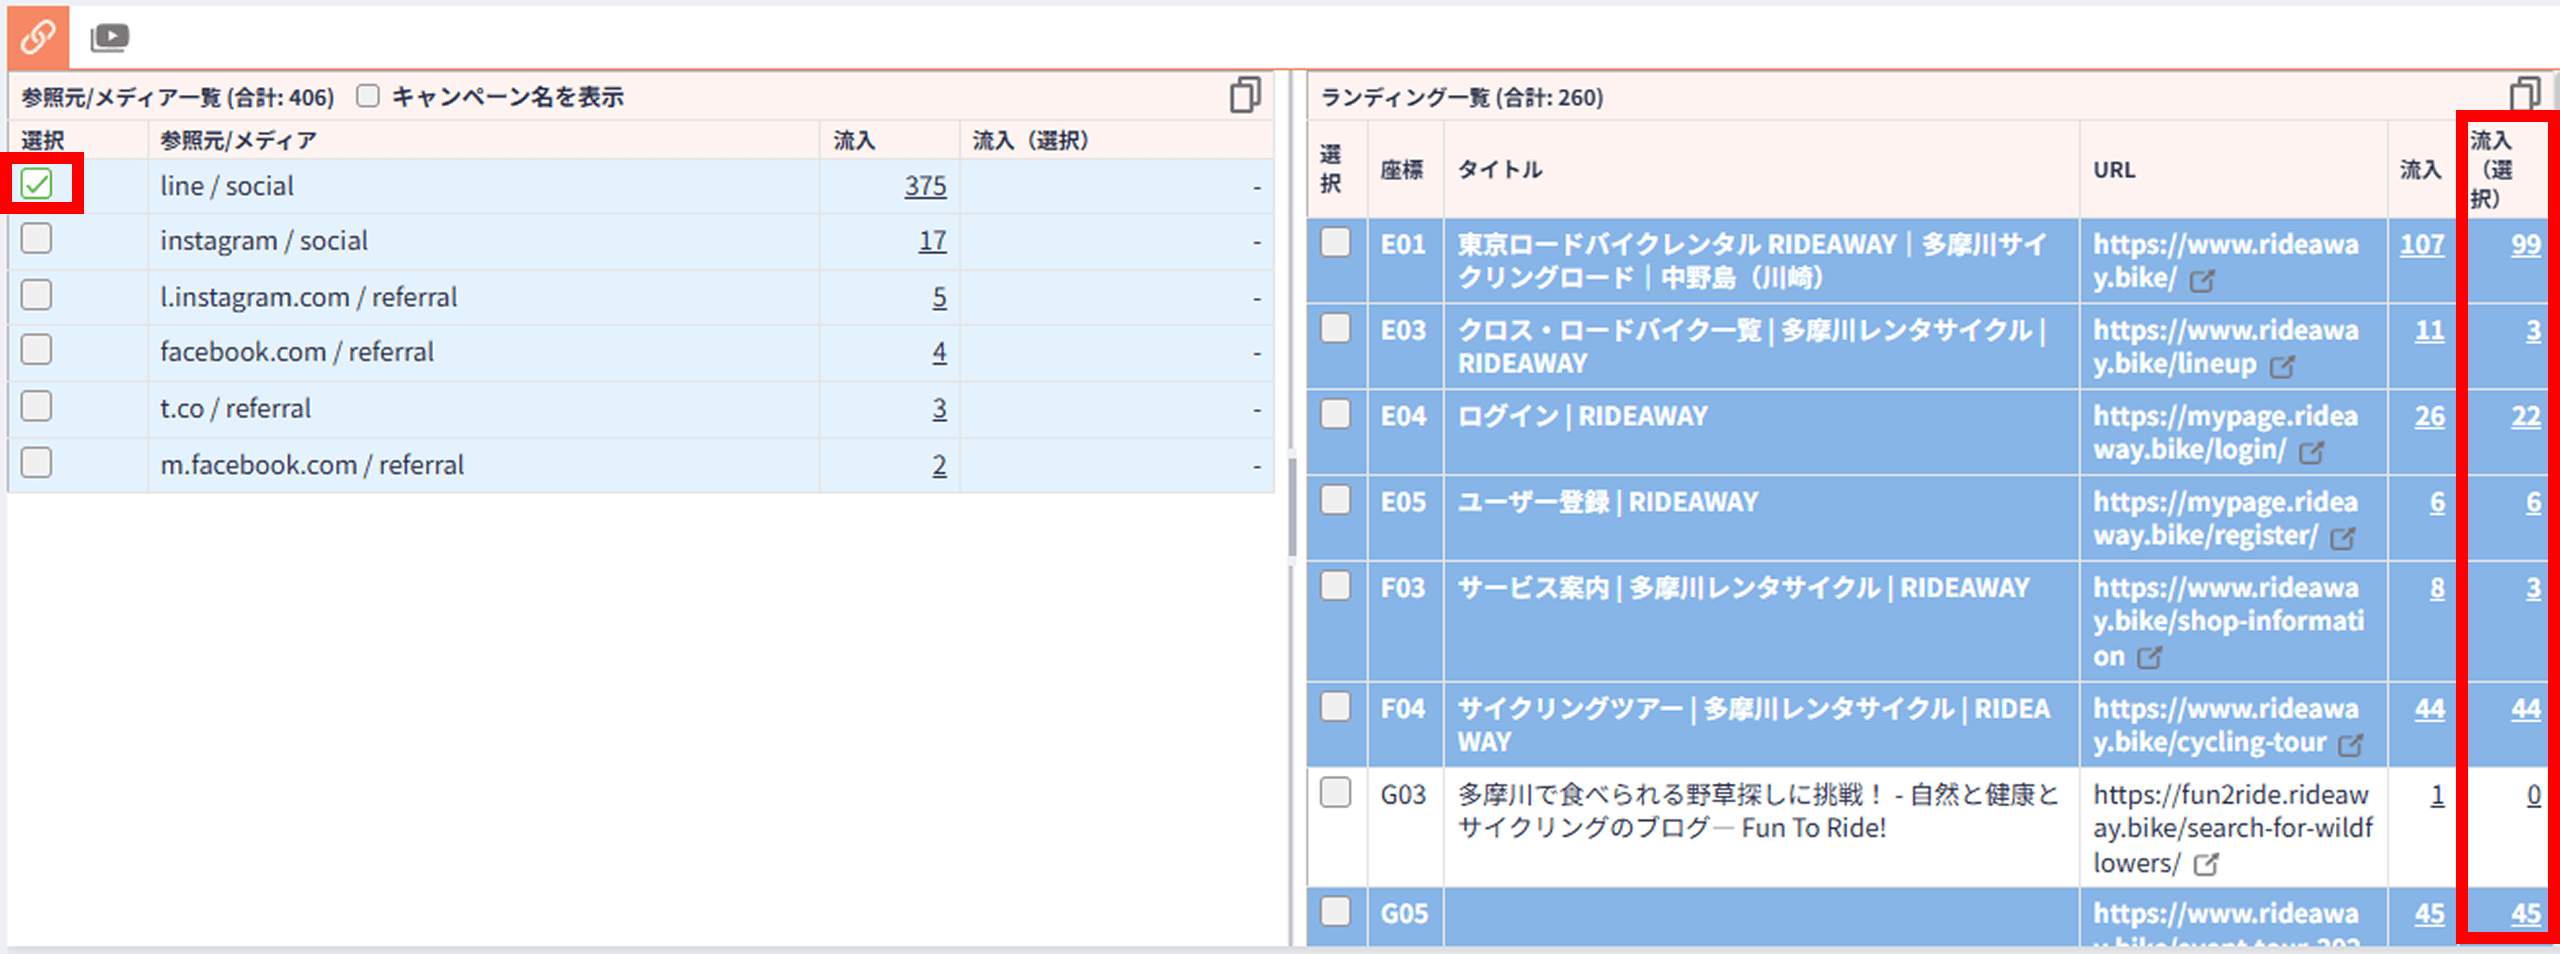Select landing page F04 checkbox
2560x954 pixels.
coord(1336,707)
